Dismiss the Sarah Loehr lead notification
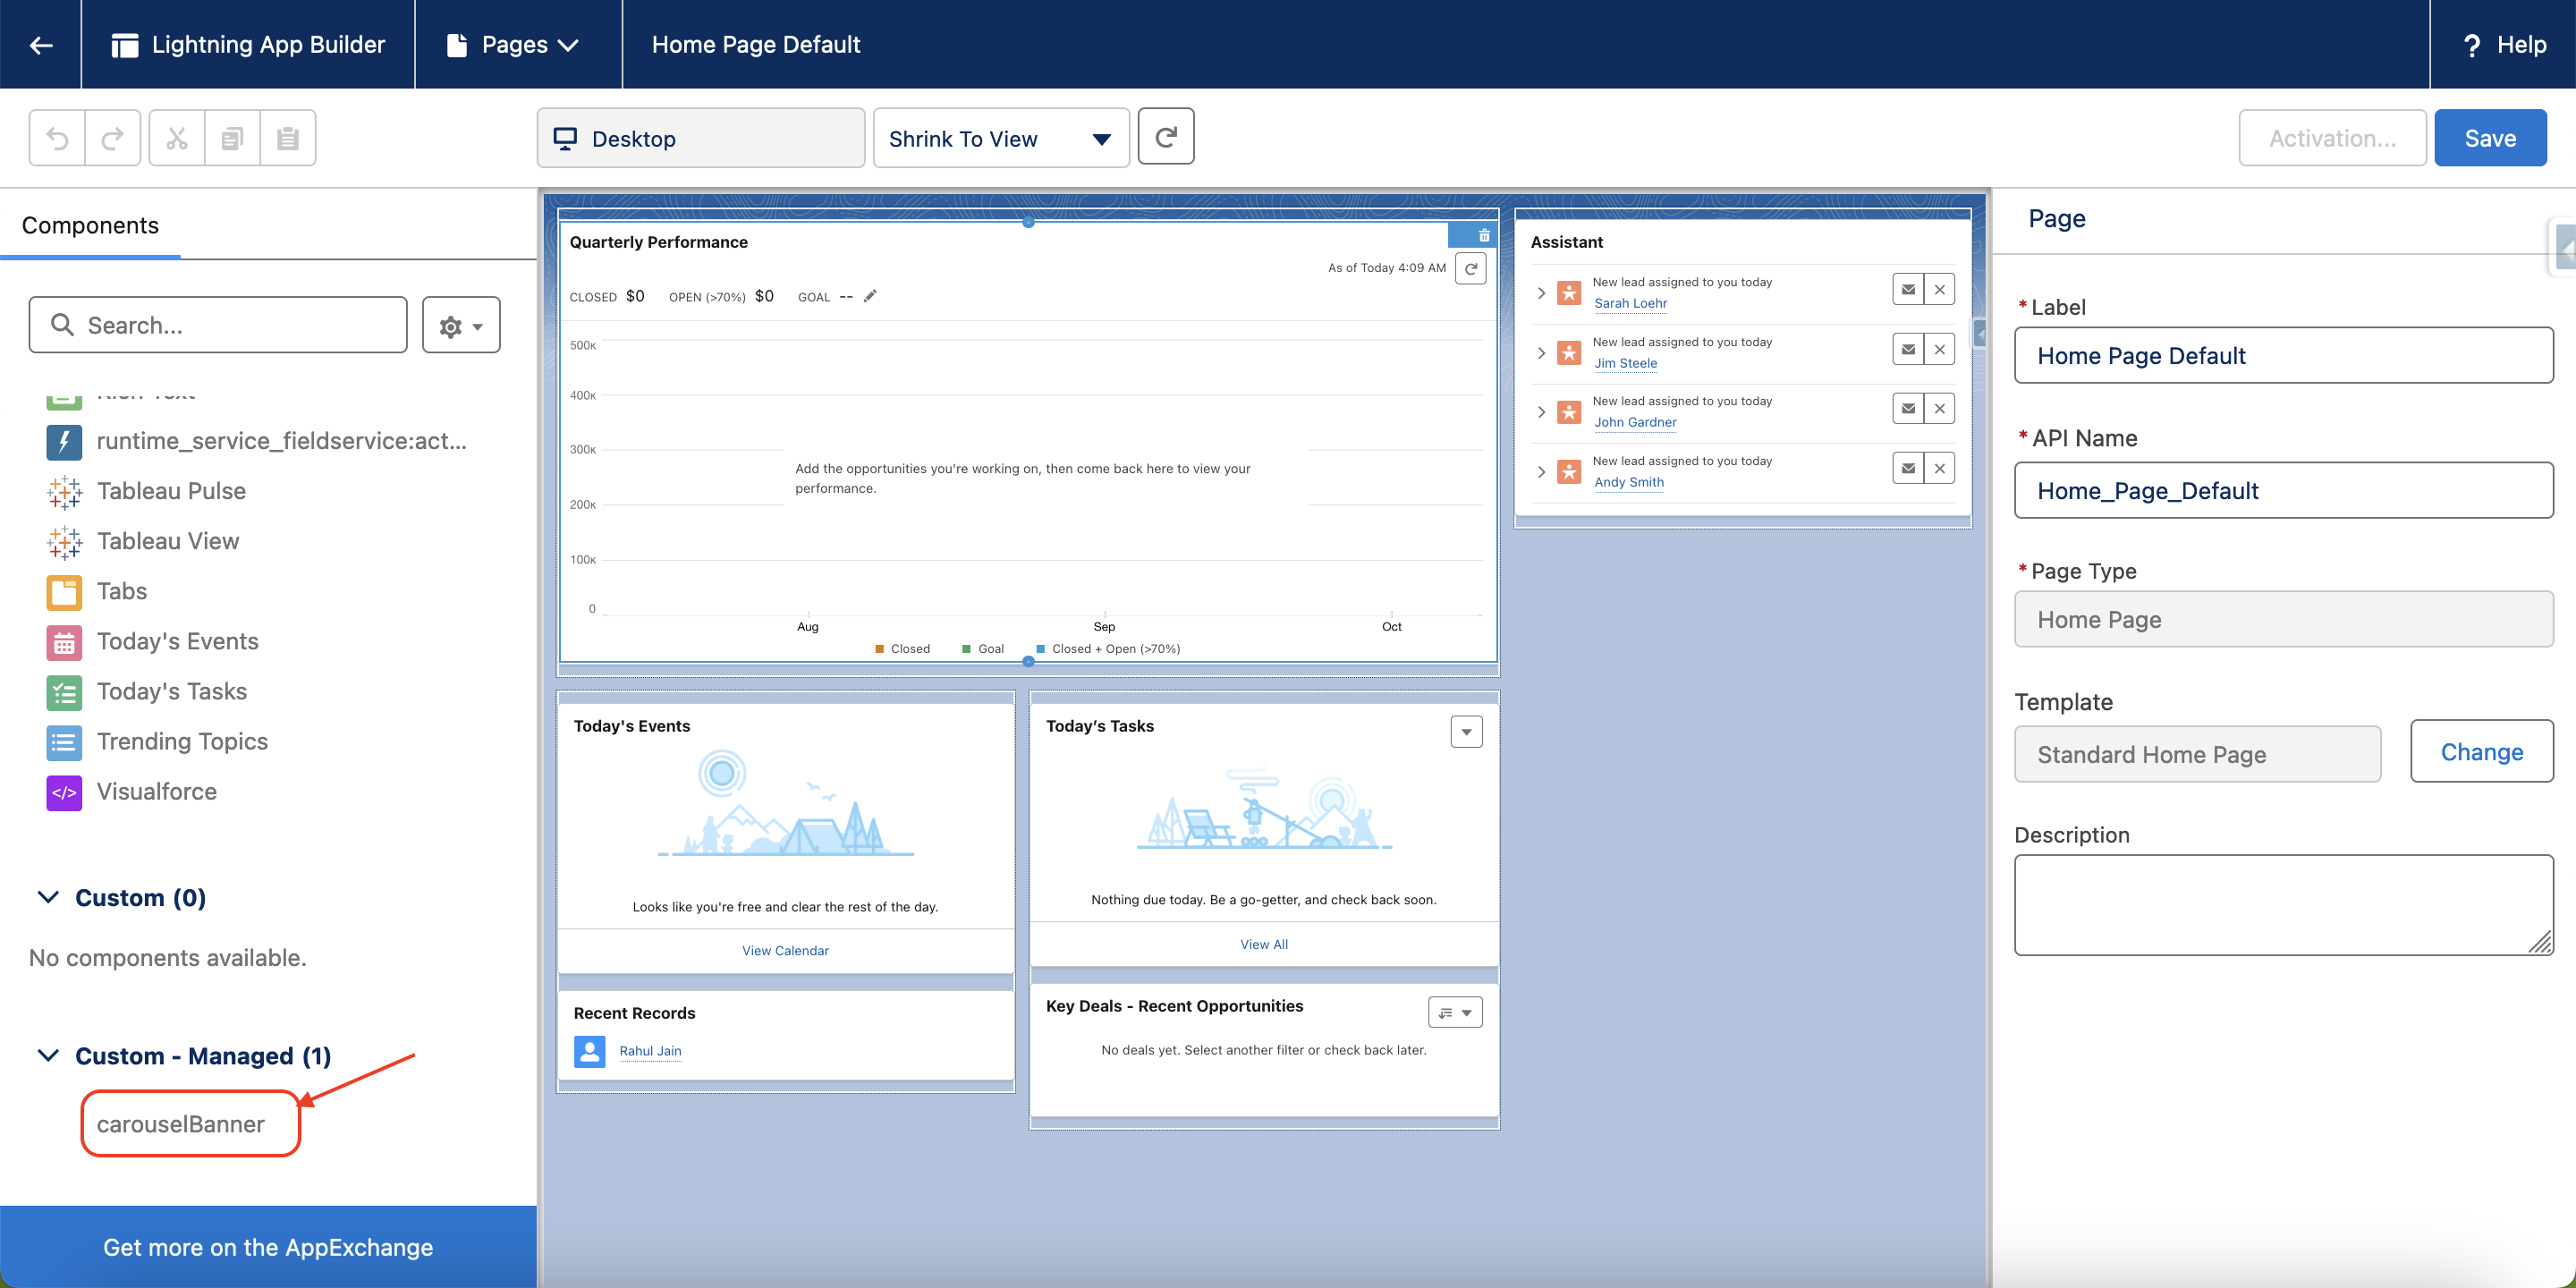 1939,289
